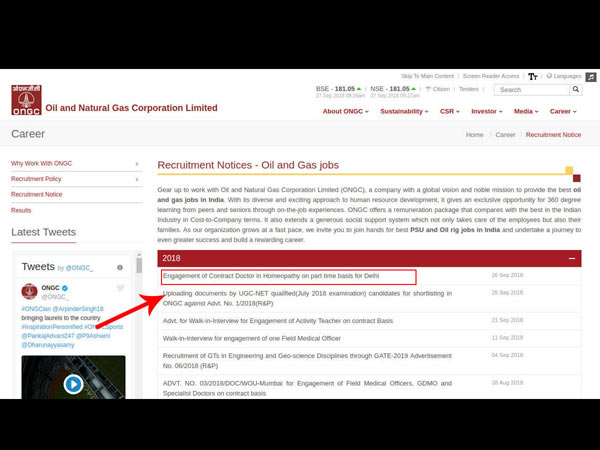Click the search magnifier icon

(576, 90)
